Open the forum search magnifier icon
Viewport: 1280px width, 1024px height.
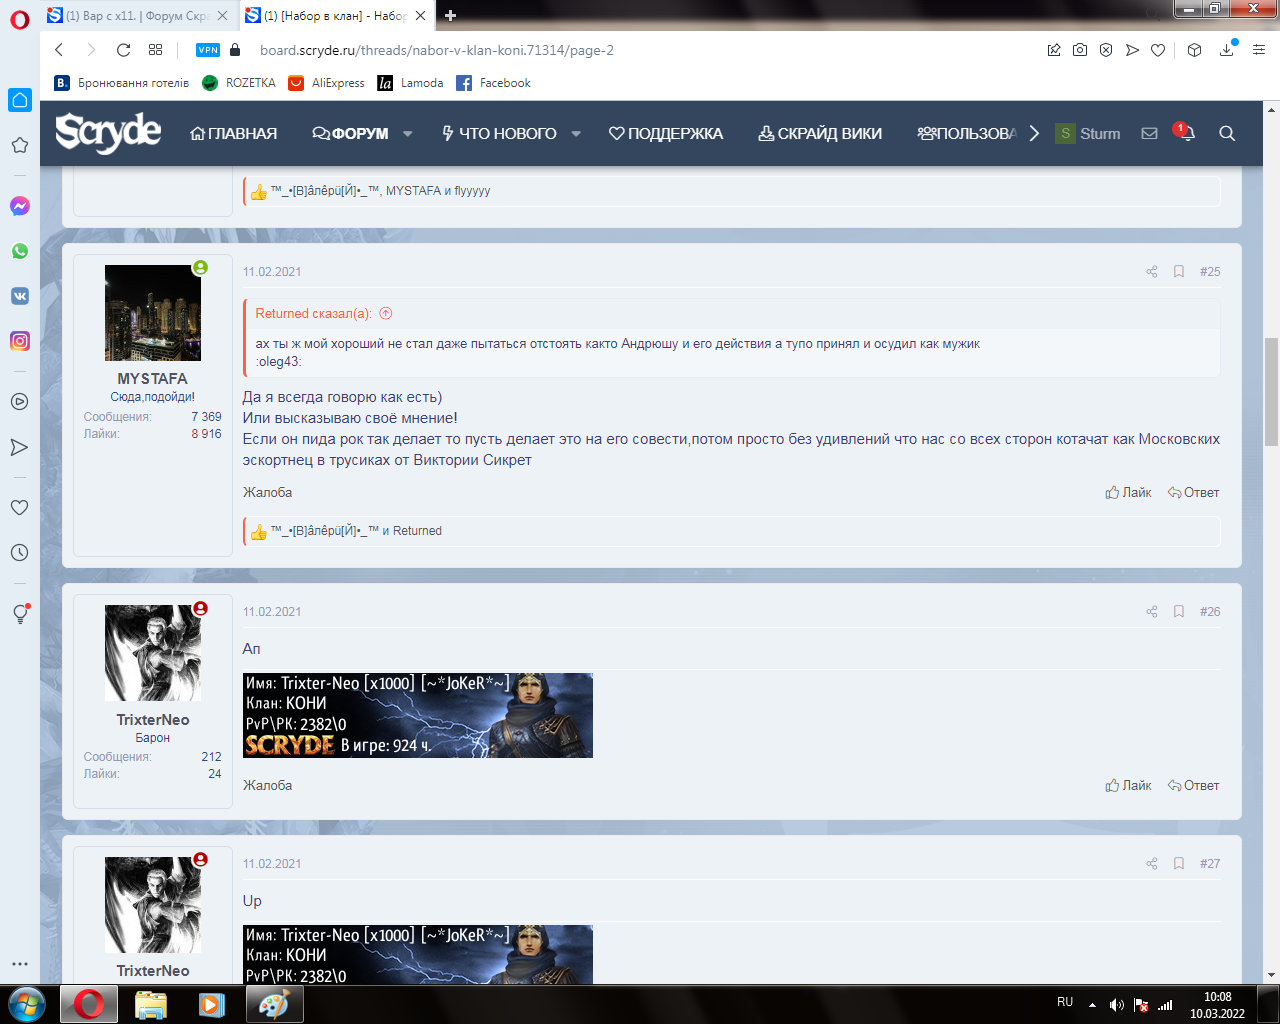[x=1227, y=133]
